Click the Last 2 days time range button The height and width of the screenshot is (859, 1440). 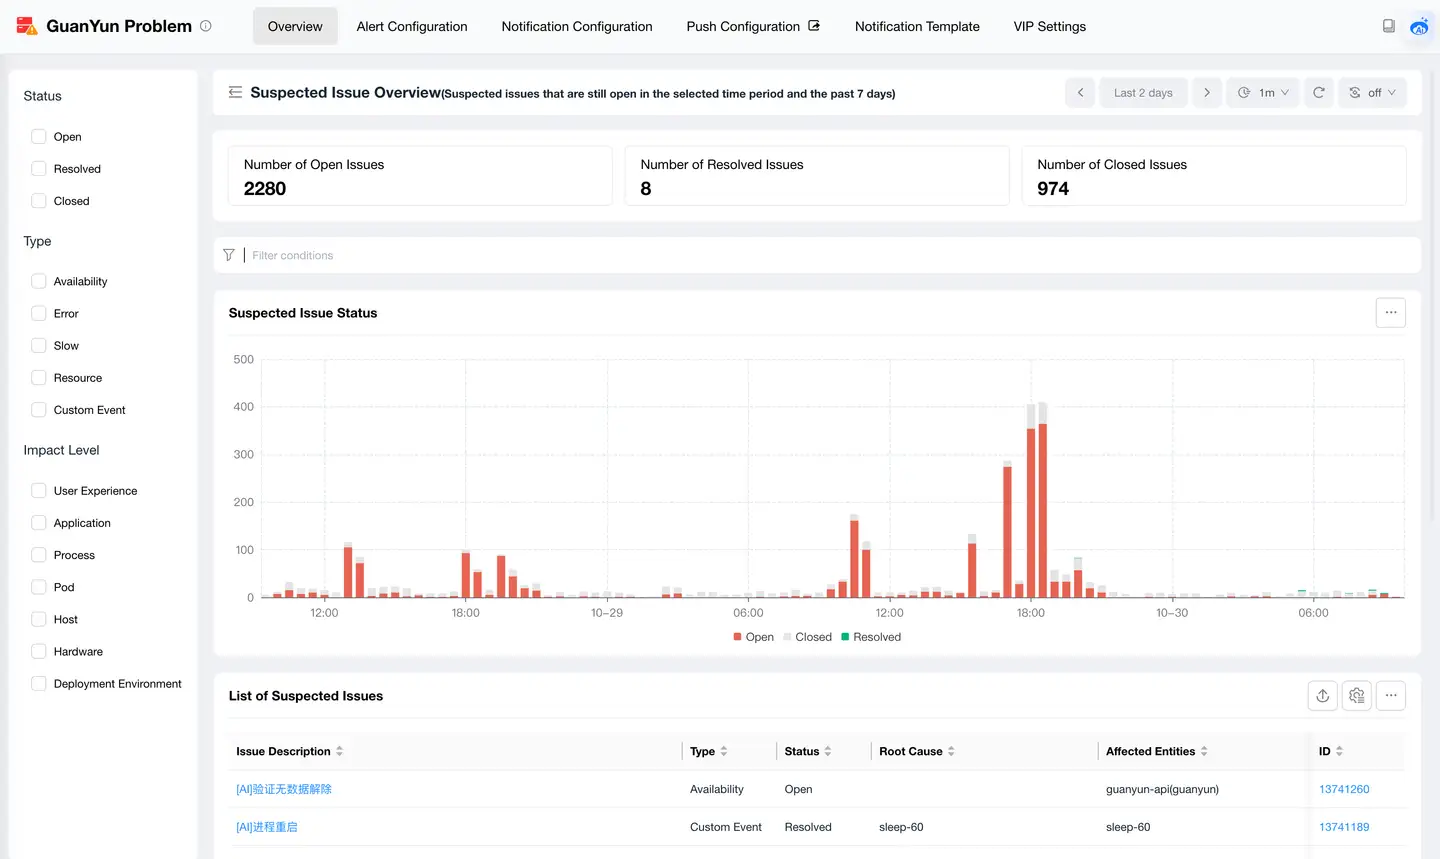(x=1143, y=93)
